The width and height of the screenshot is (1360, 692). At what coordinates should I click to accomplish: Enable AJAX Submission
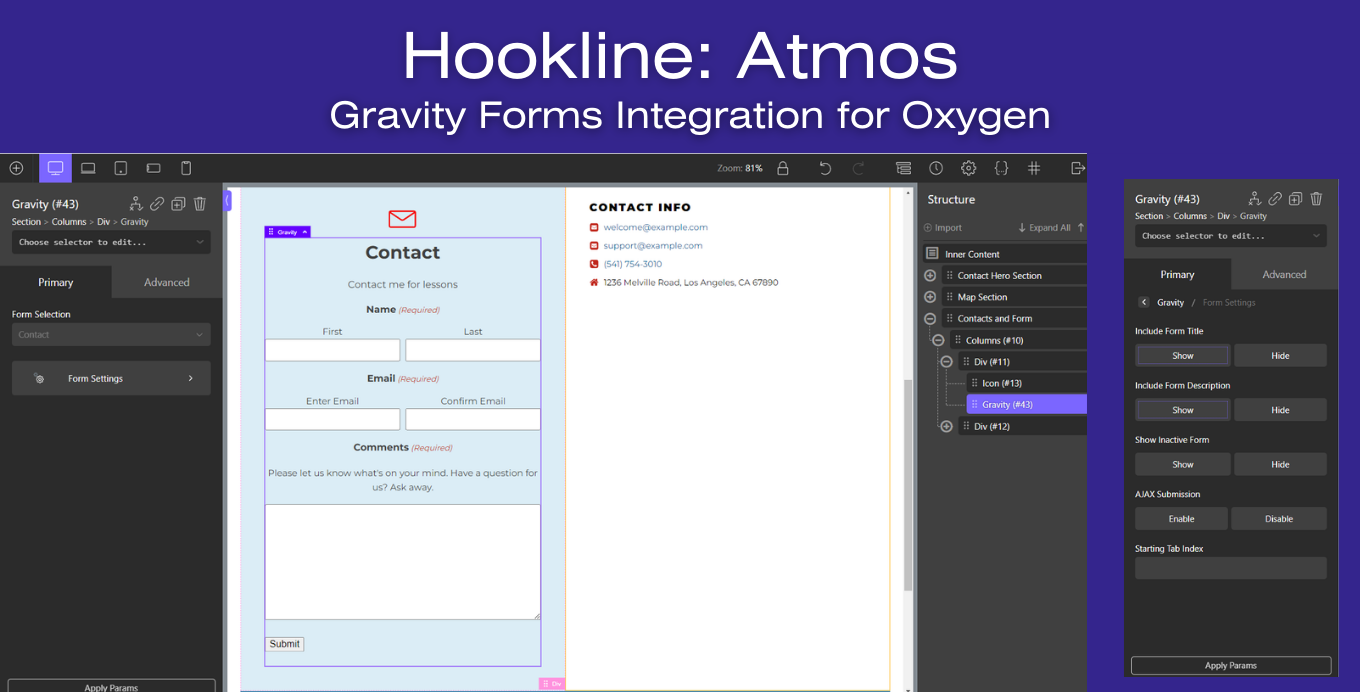[1181, 519]
